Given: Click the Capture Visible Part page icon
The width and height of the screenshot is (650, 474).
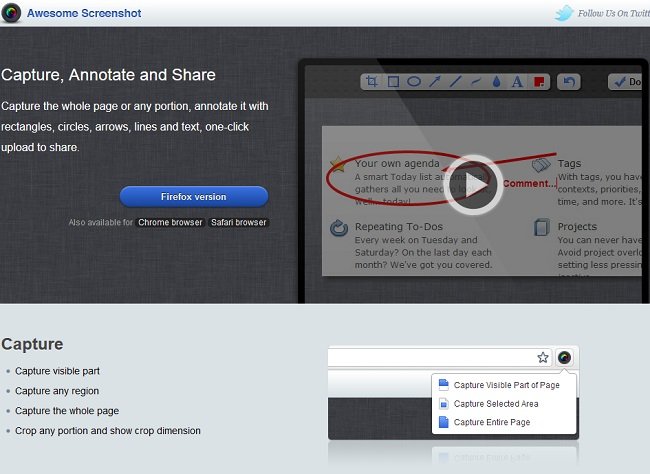Looking at the screenshot, I should (x=444, y=385).
